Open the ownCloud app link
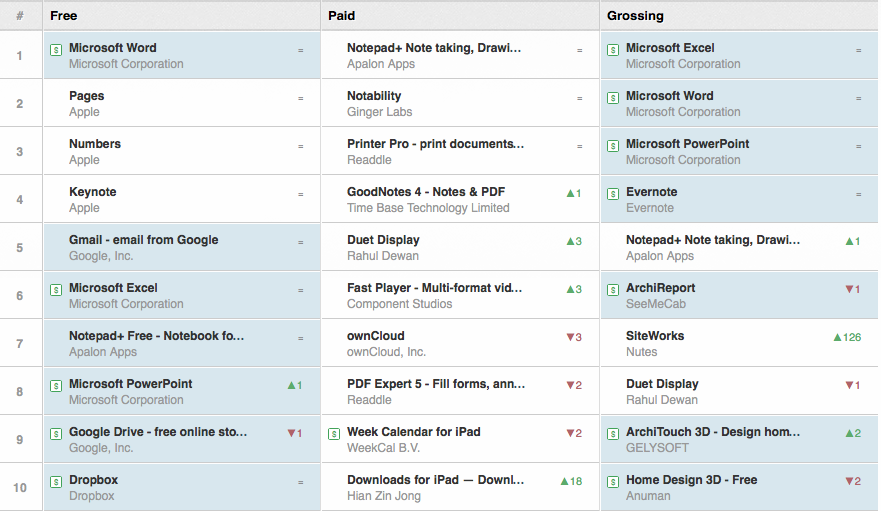 [x=376, y=336]
